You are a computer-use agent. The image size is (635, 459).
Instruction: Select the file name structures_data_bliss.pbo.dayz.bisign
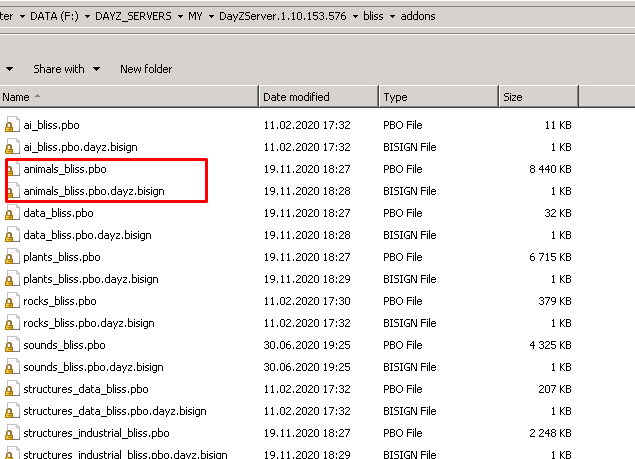(115, 411)
